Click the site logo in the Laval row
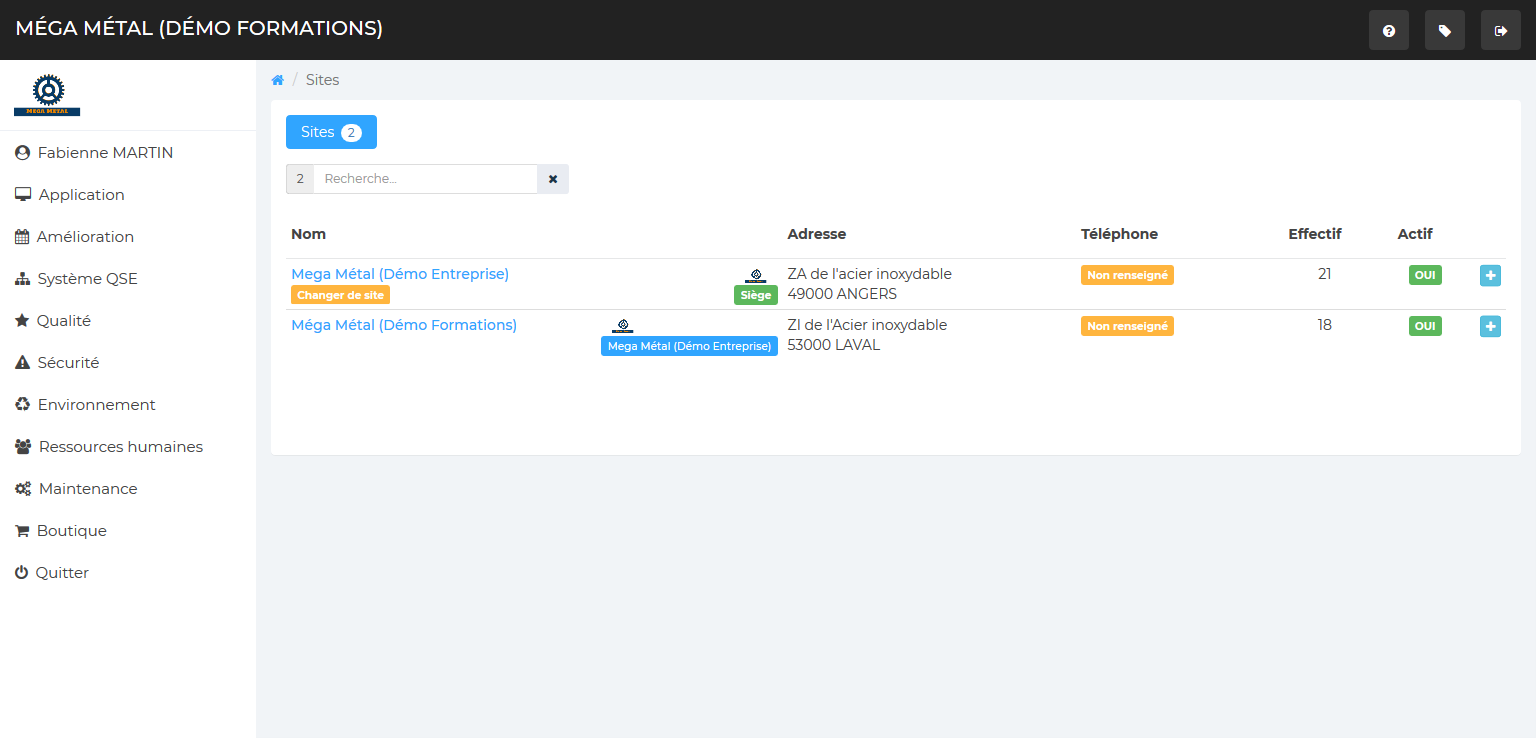This screenshot has height=738, width=1536. [622, 326]
